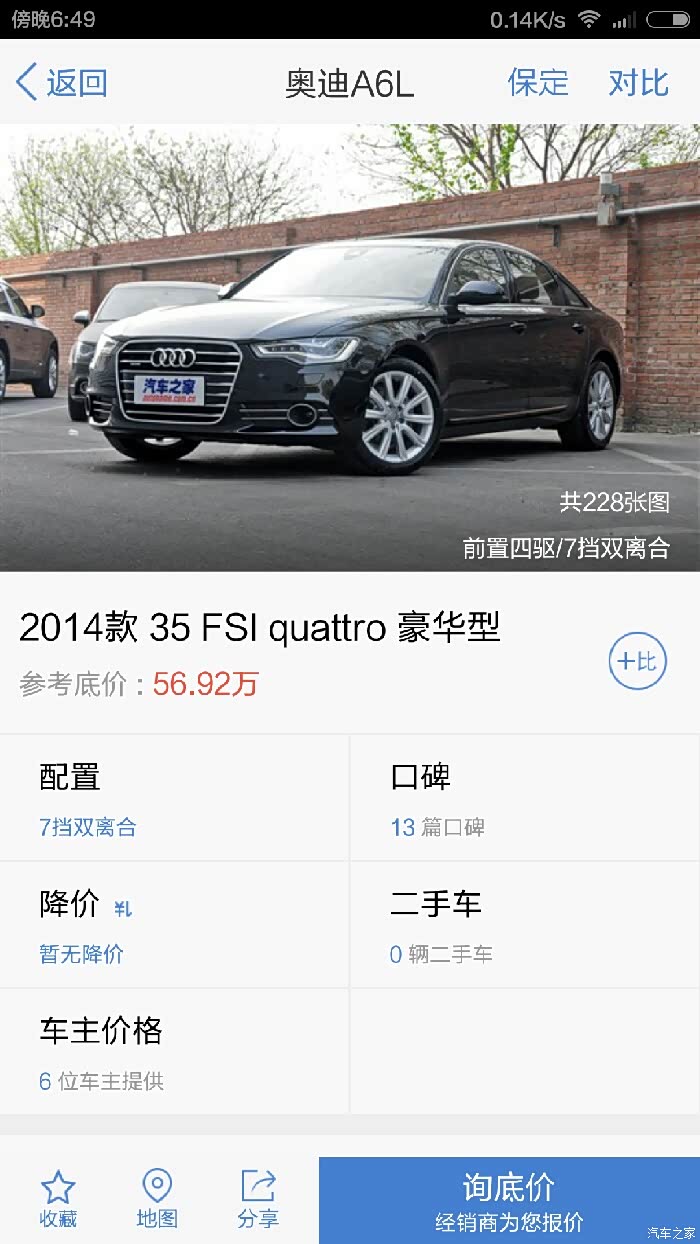Open the 配置 specifications cell
The height and width of the screenshot is (1244, 700).
[x=175, y=798]
